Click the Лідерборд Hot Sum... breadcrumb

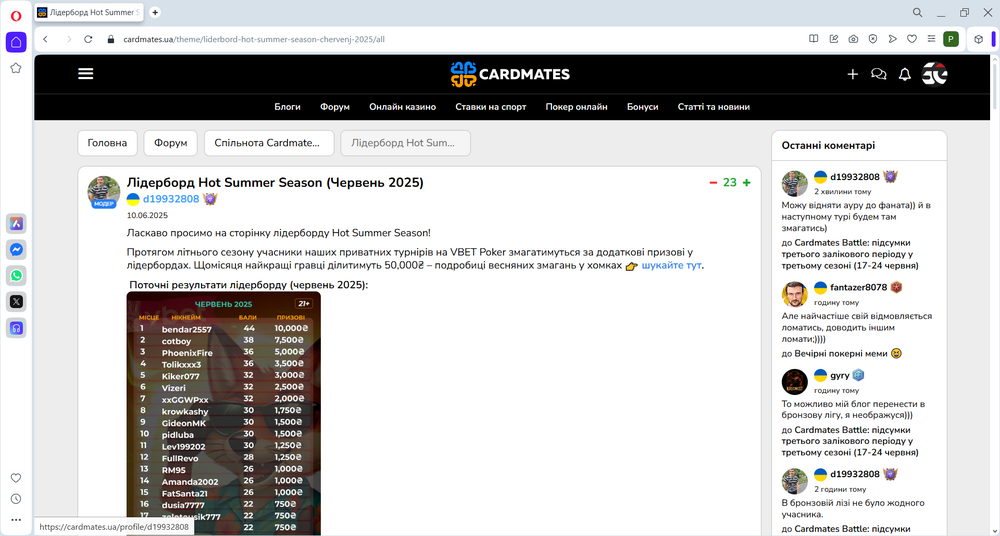click(406, 143)
